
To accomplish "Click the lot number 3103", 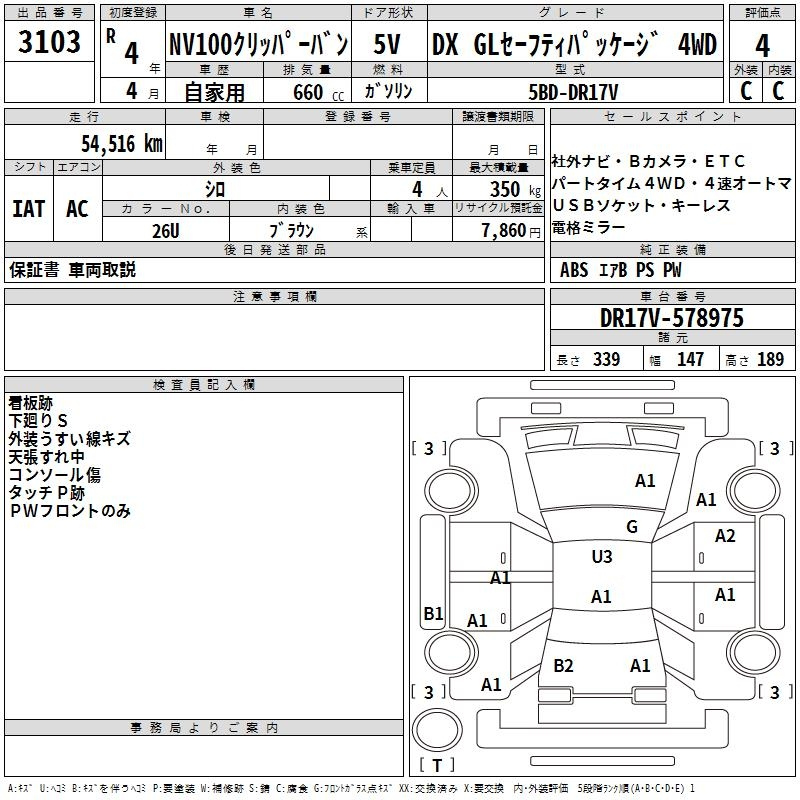I will click(49, 41).
